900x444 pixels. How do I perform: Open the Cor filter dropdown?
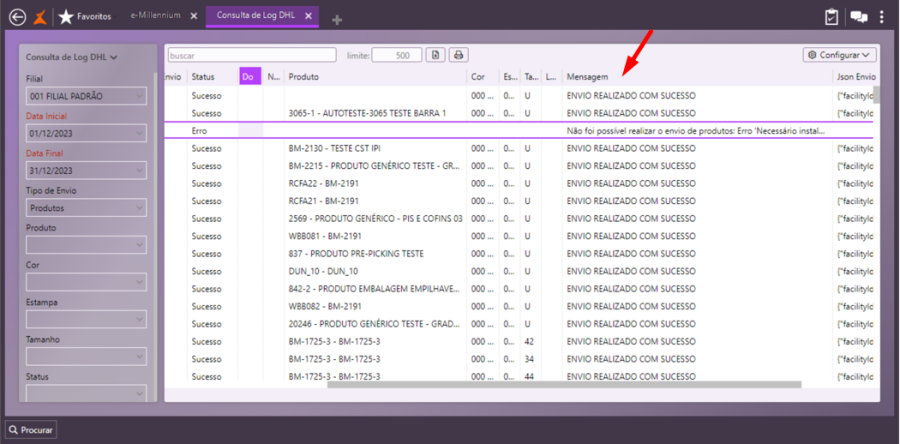tap(86, 282)
